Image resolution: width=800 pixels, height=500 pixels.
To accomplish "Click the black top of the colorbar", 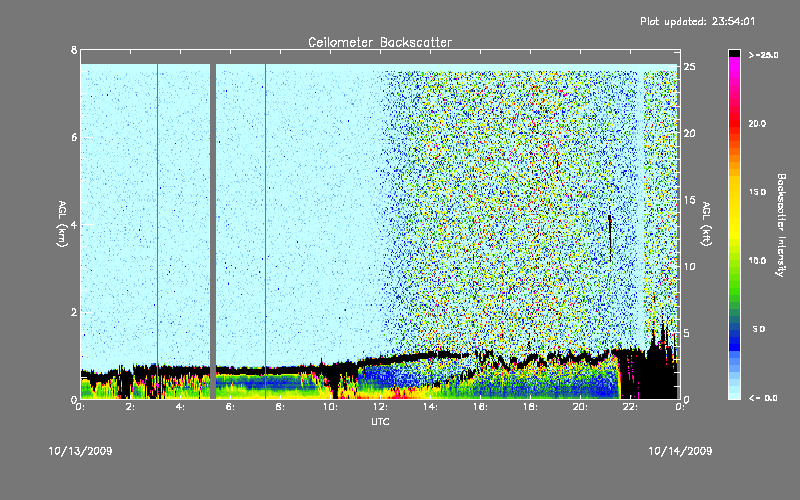I will 734,53.
